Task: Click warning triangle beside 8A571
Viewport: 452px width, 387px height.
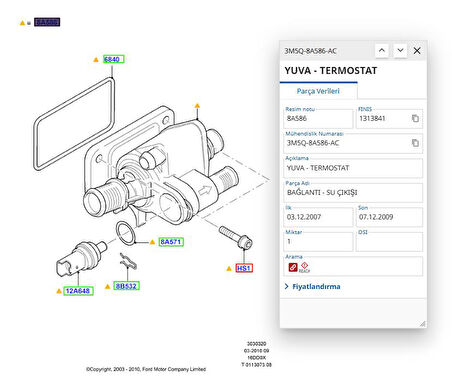Action: [x=152, y=242]
